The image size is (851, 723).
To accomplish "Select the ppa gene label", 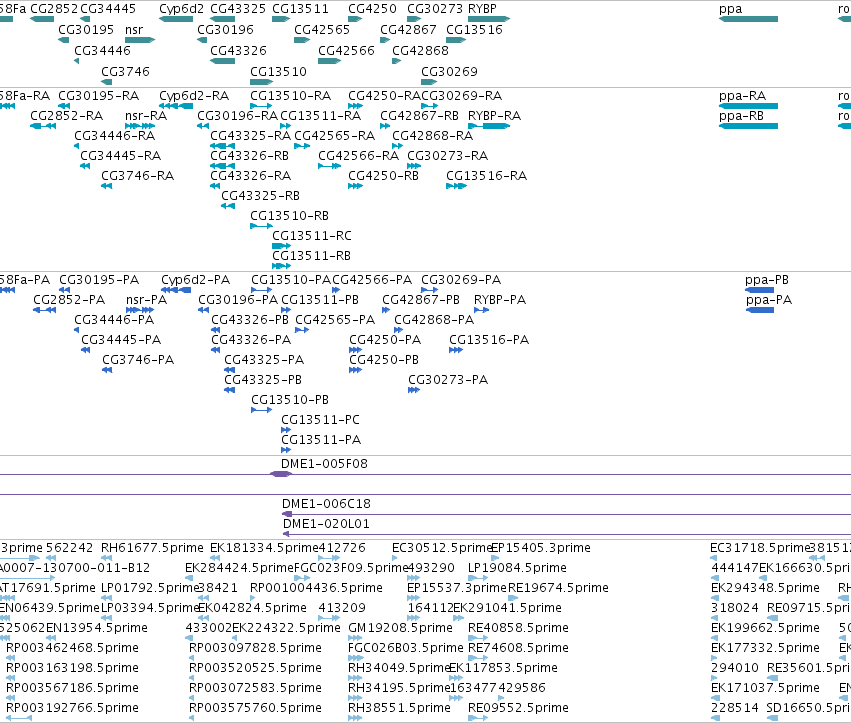I will pyautogui.click(x=731, y=9).
